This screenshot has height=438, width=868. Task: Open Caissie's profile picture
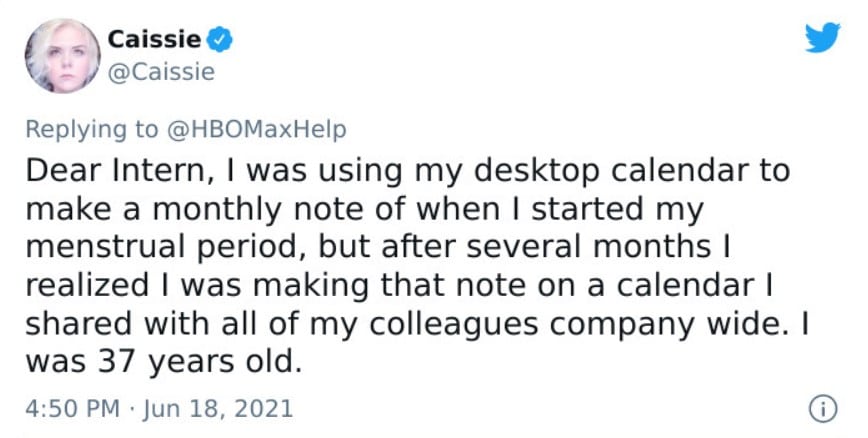[x=60, y=54]
